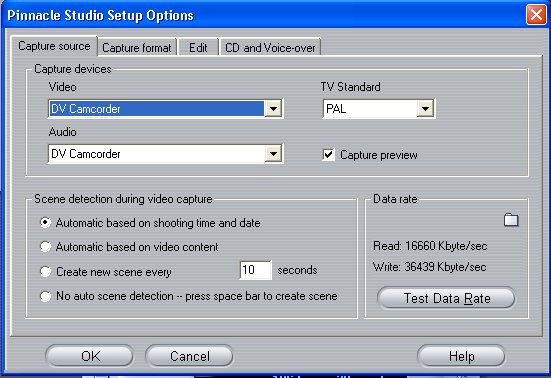The height and width of the screenshot is (378, 551).
Task: Open the data rate folder browse icon
Action: click(511, 220)
